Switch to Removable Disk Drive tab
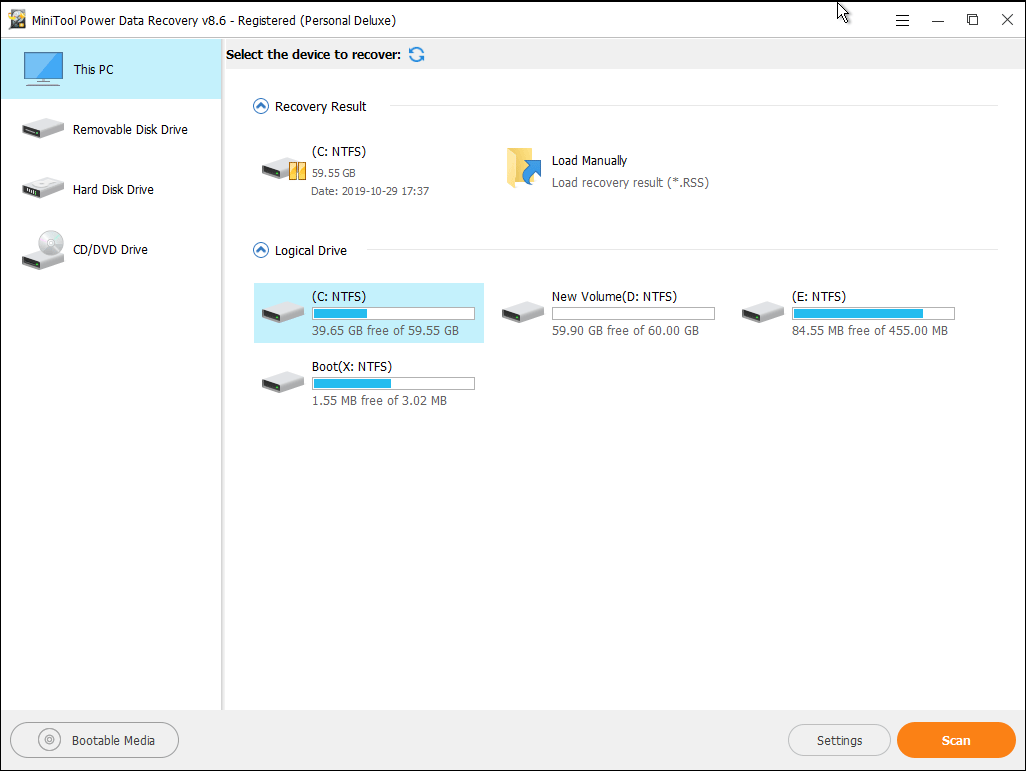1026x771 pixels. 130,130
